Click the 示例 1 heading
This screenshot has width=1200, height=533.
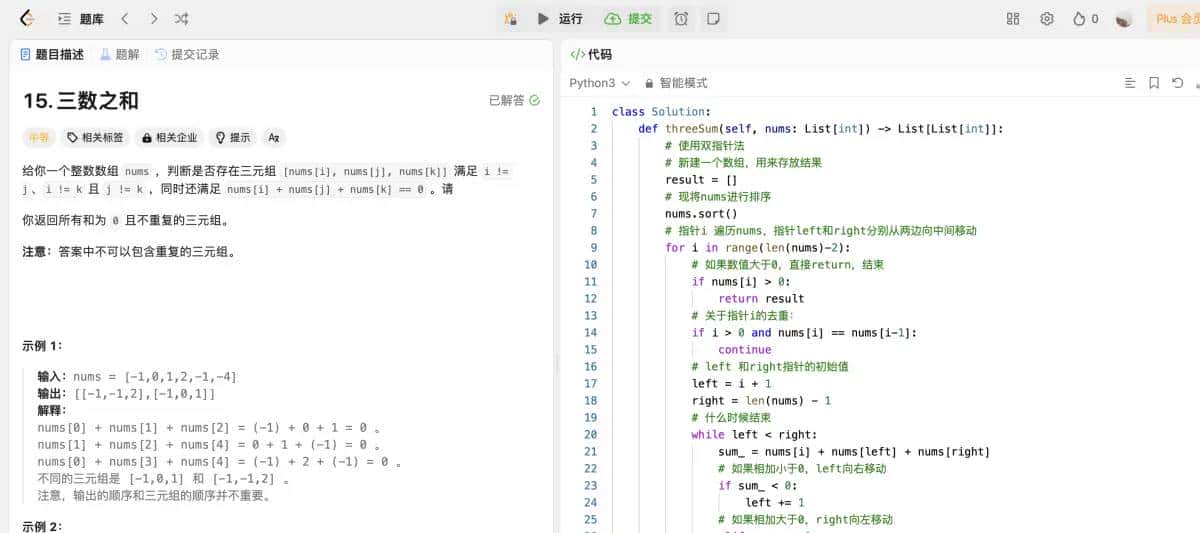(43, 346)
